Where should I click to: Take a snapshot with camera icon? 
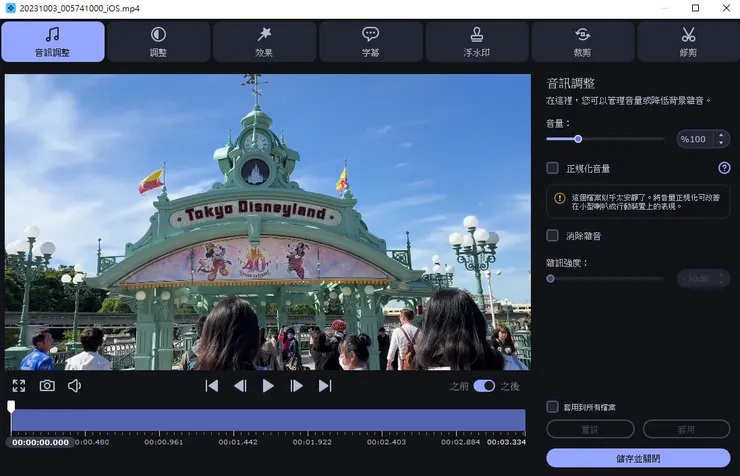click(x=47, y=386)
